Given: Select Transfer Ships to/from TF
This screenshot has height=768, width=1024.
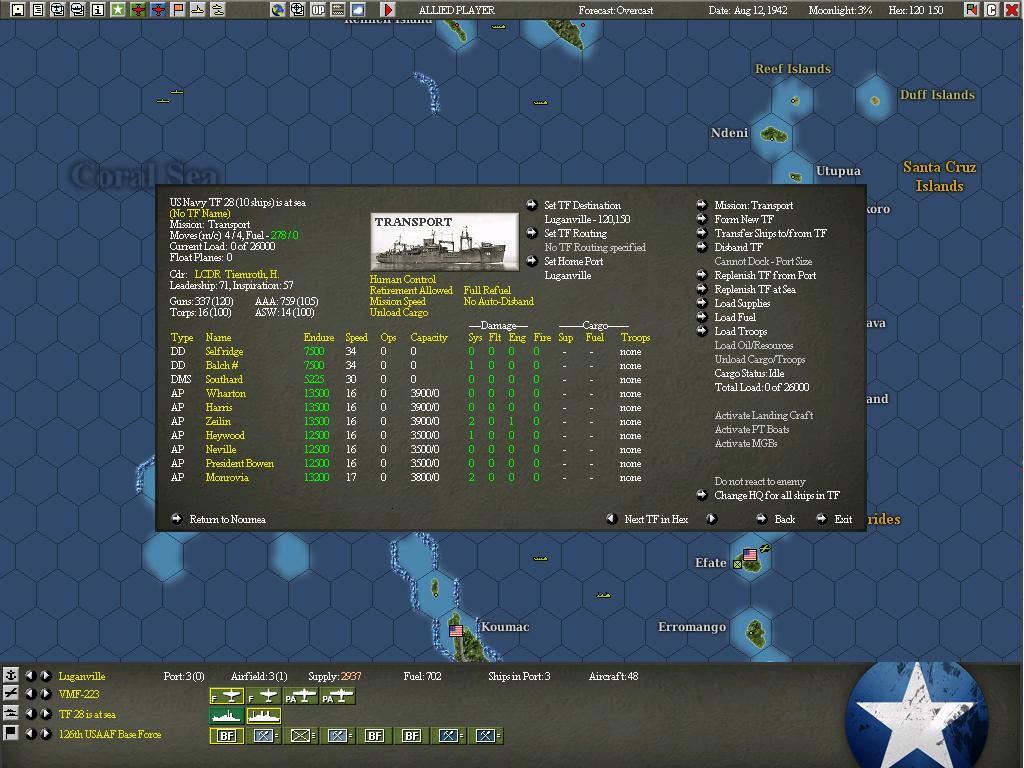Looking at the screenshot, I should point(771,234).
